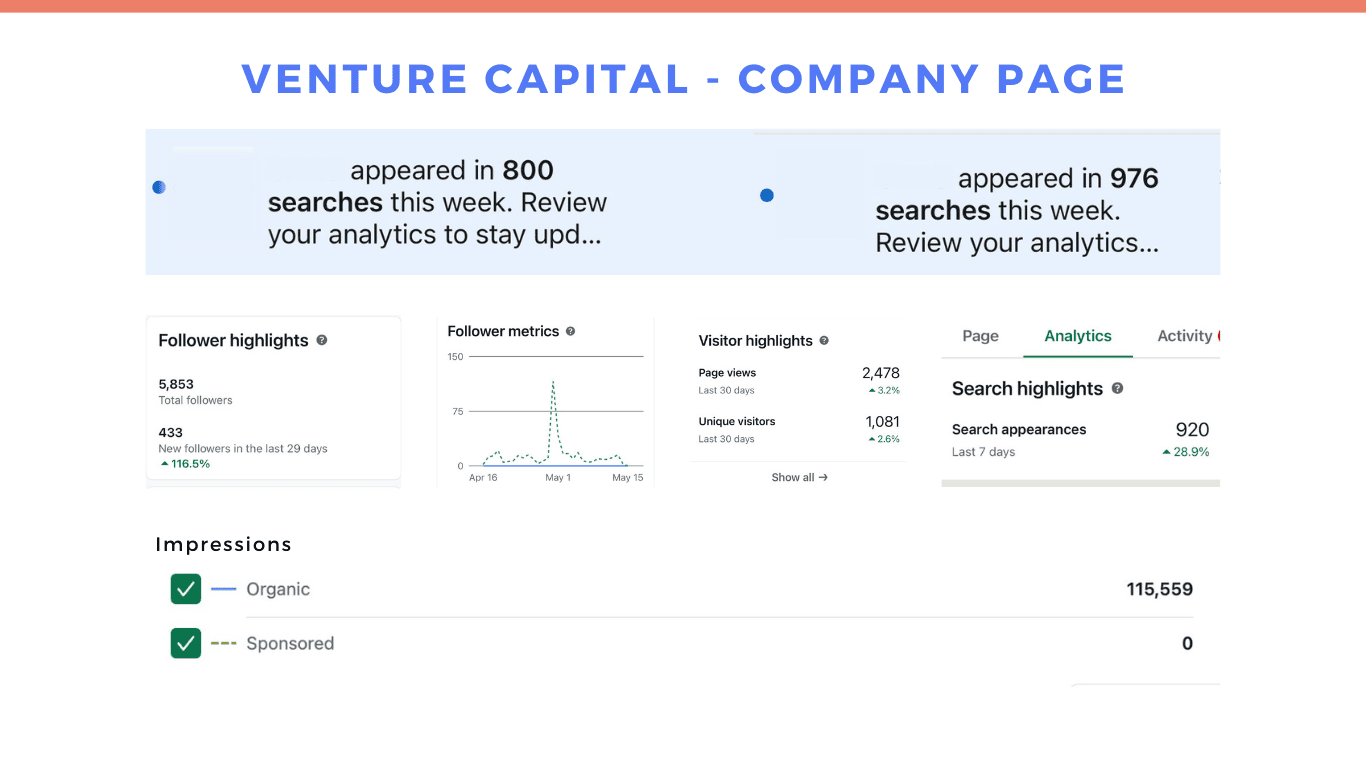The height and width of the screenshot is (768, 1366).
Task: Open the 800 searches notification text
Action: 437,202
